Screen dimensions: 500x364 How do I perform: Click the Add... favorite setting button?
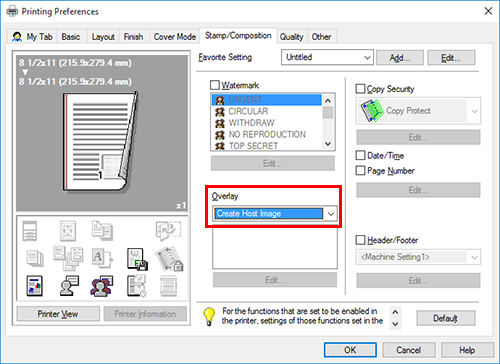pos(400,58)
